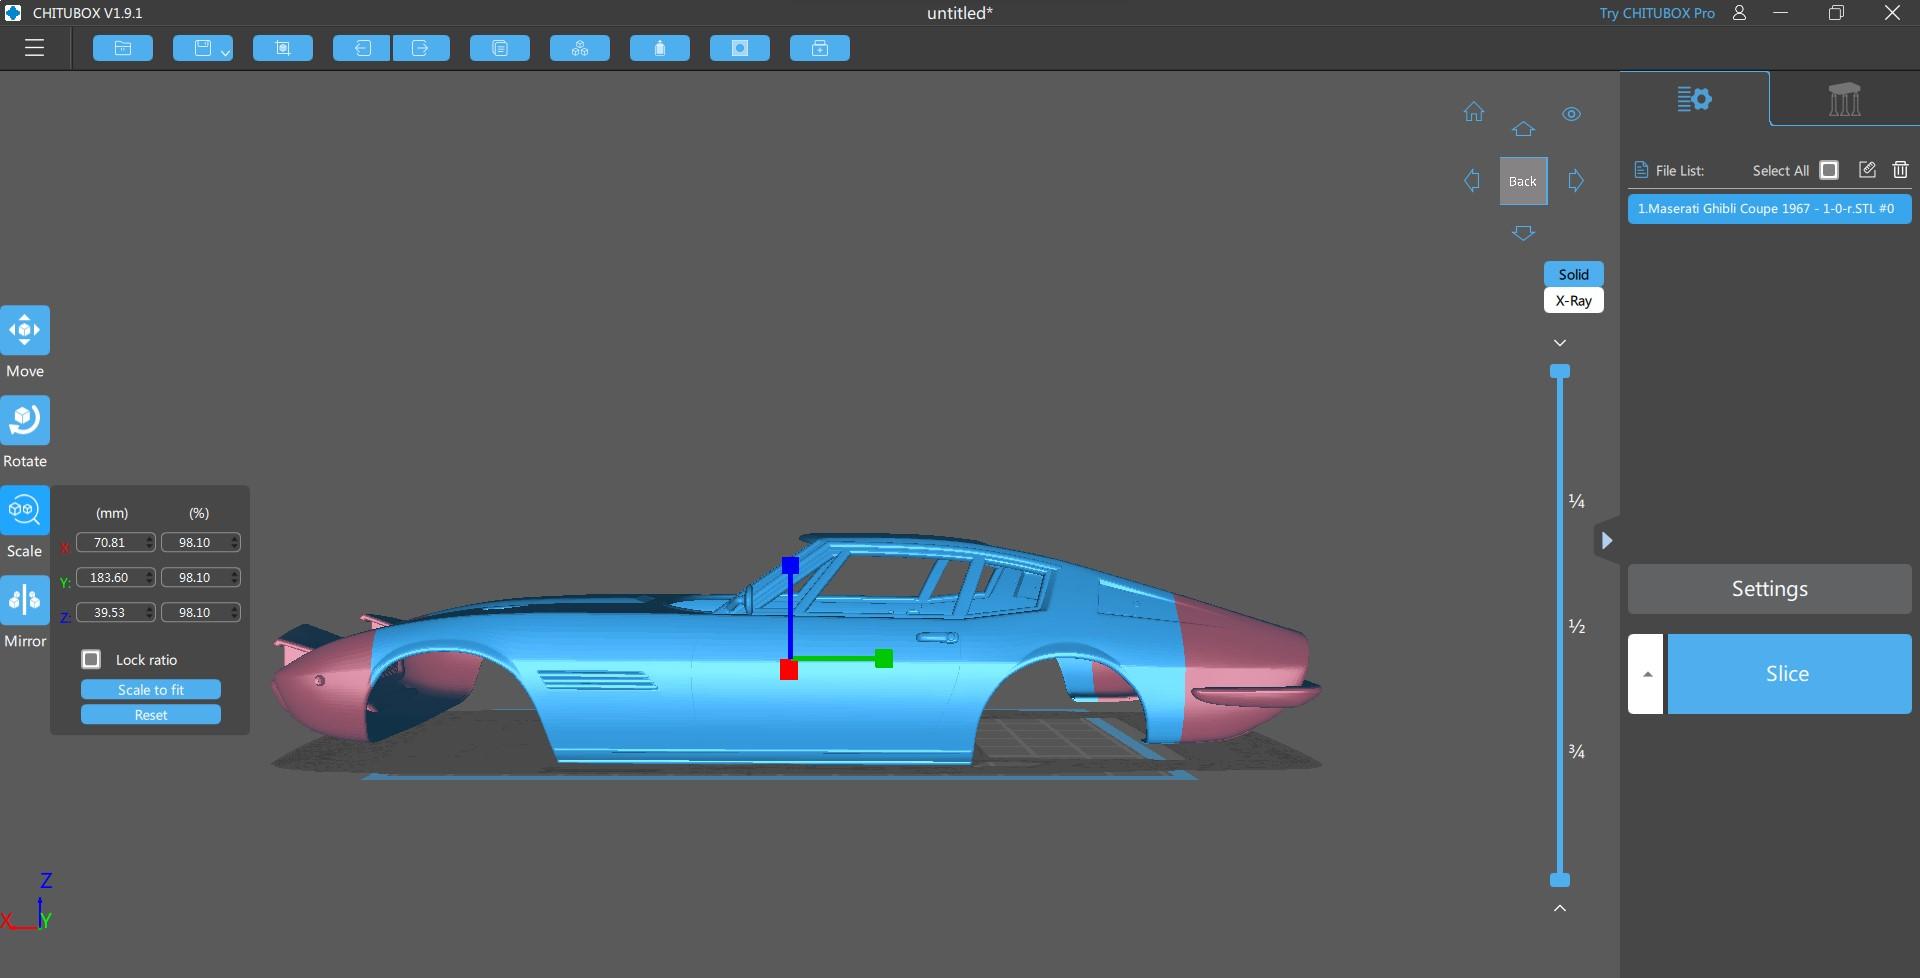Open the supports tab with pillars icon
This screenshot has width=1920, height=978.
click(1844, 99)
